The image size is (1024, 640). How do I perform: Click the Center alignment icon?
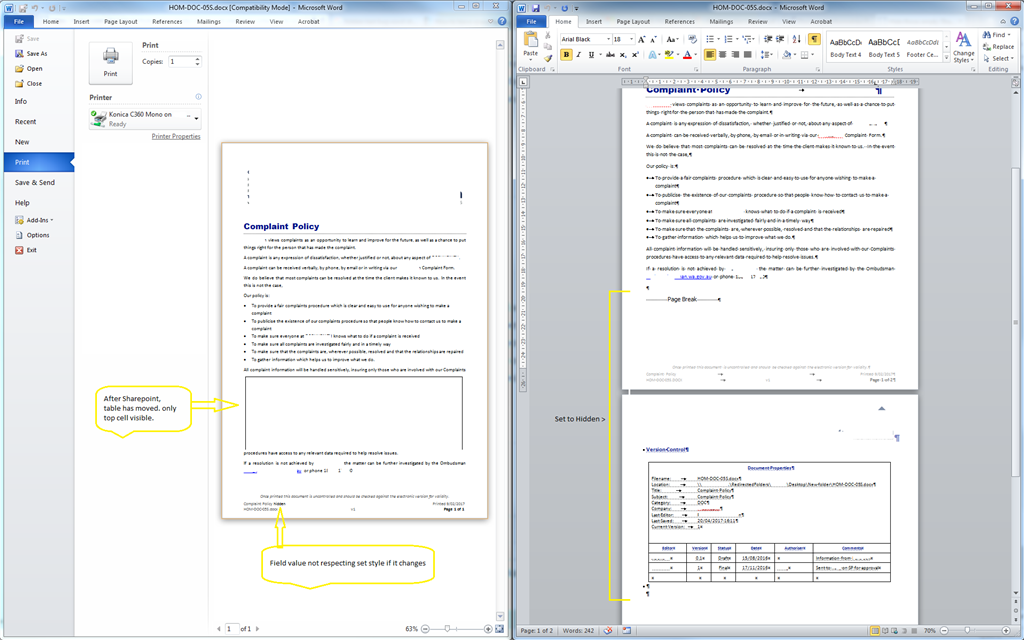click(x=722, y=55)
